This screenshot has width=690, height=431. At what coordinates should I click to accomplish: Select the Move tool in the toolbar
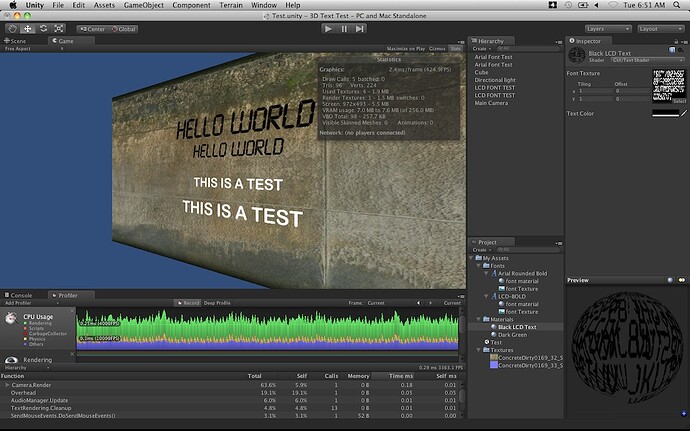[28, 29]
